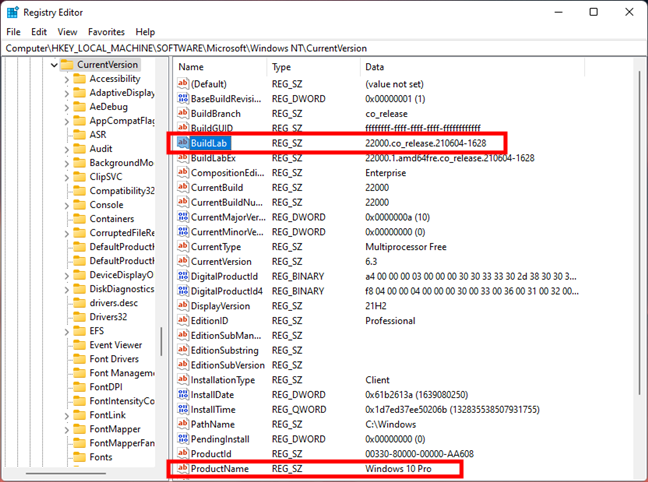Collapse the CurrentVersion tree node
Viewport: 648px width, 482px height.
pos(54,65)
